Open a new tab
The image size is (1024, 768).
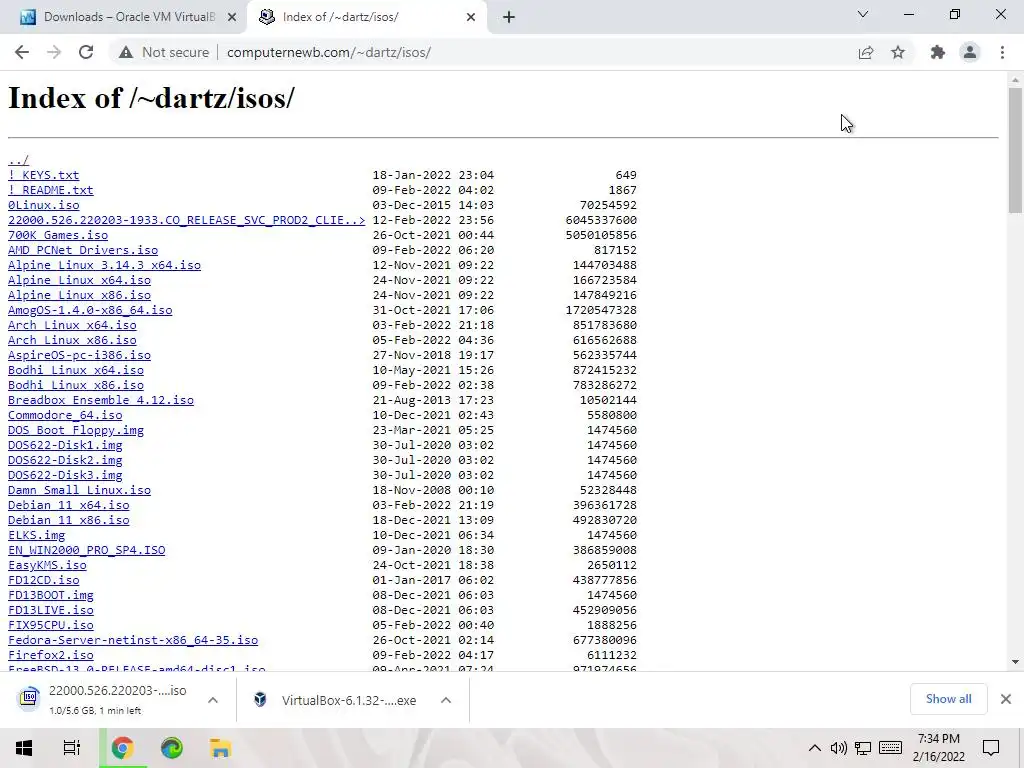509,17
